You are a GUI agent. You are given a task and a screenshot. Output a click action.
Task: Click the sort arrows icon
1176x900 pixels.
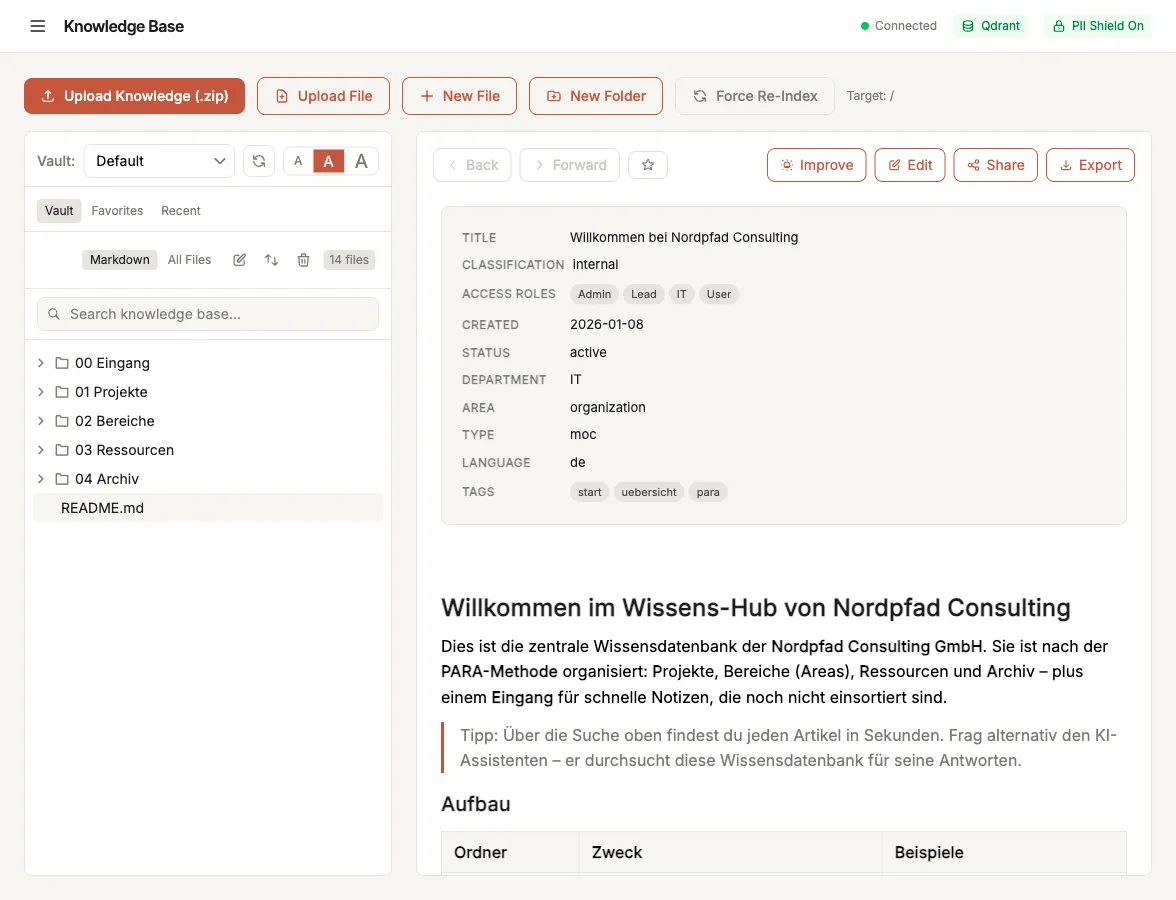pyautogui.click(x=272, y=260)
